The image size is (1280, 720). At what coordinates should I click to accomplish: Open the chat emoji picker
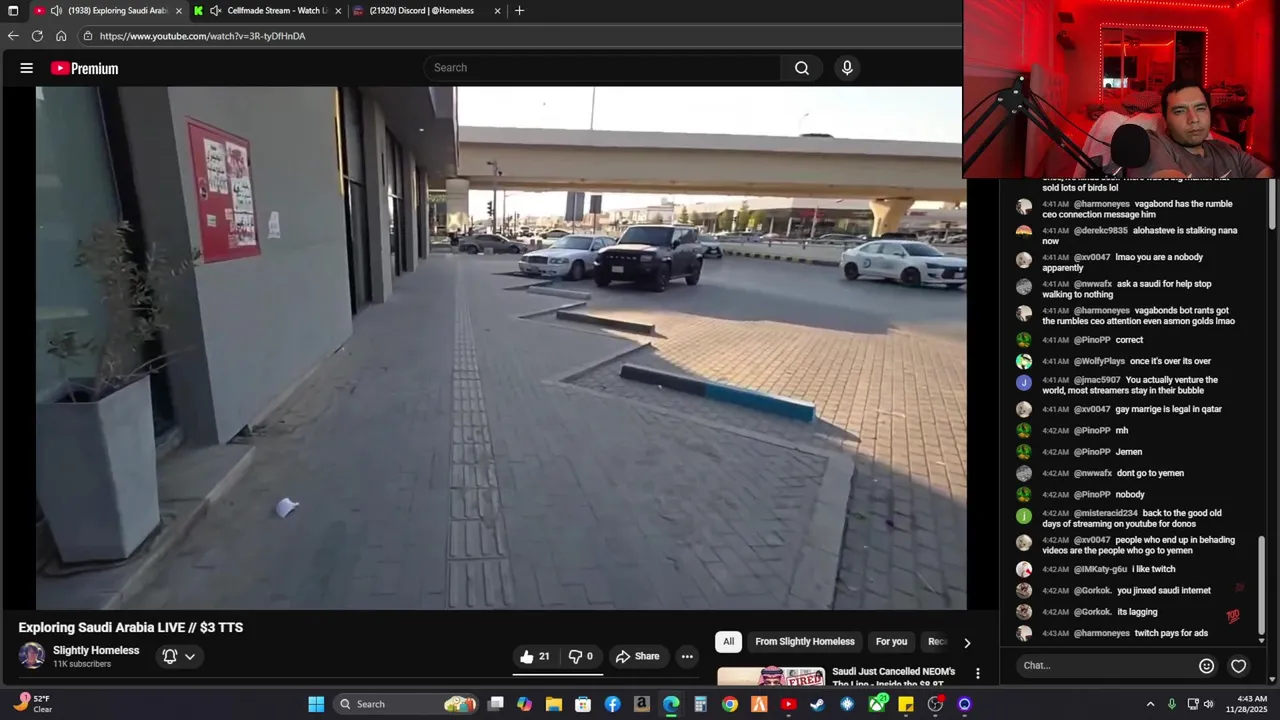tap(1206, 666)
